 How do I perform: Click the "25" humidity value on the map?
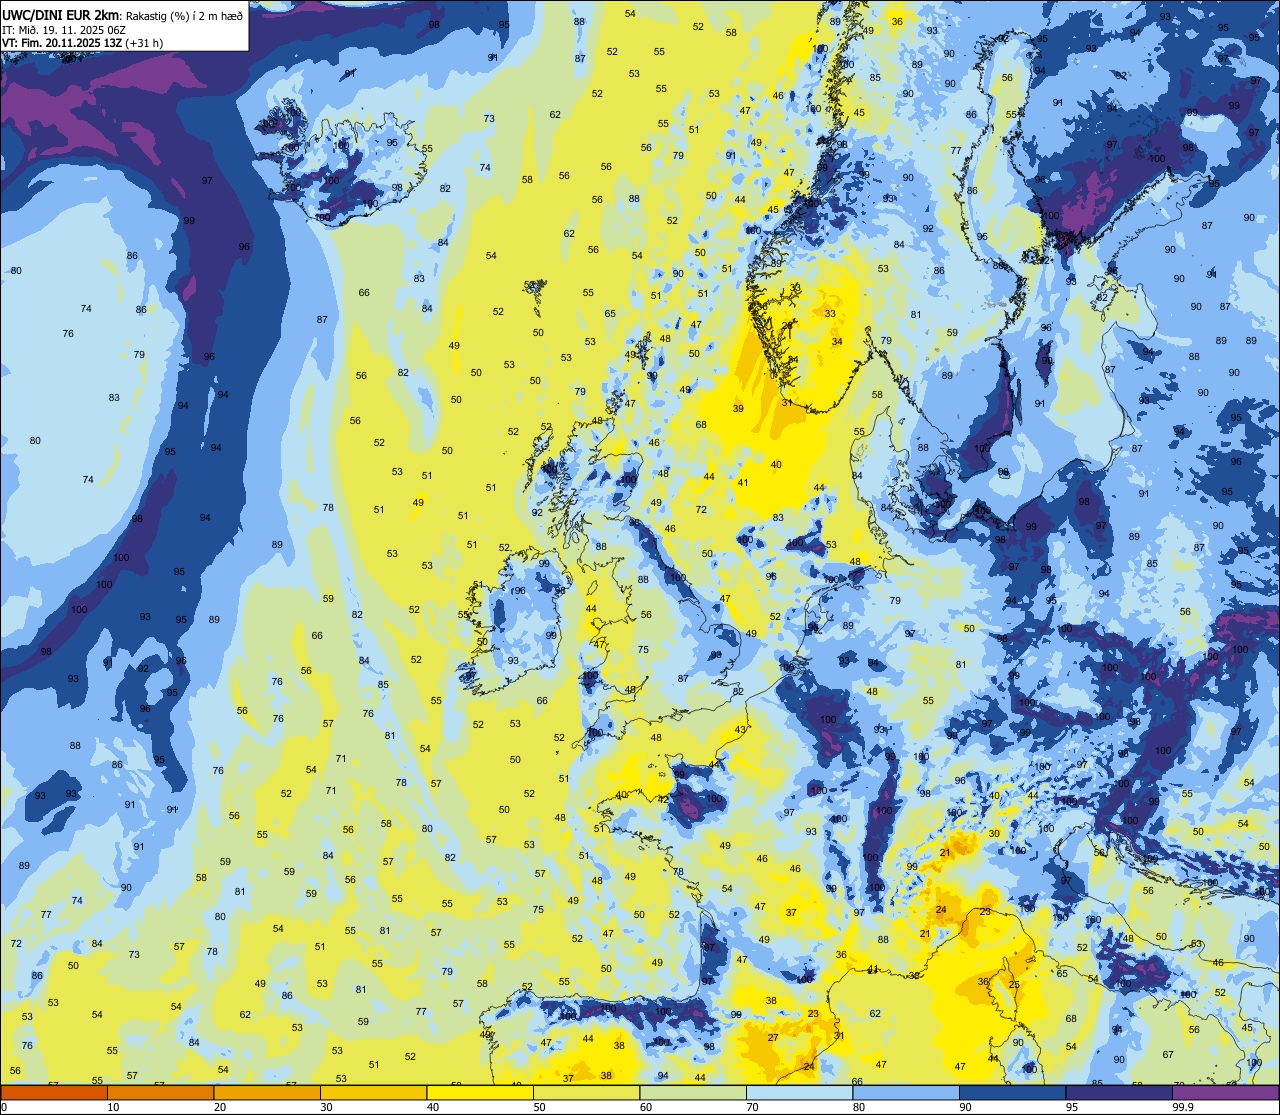click(1014, 985)
